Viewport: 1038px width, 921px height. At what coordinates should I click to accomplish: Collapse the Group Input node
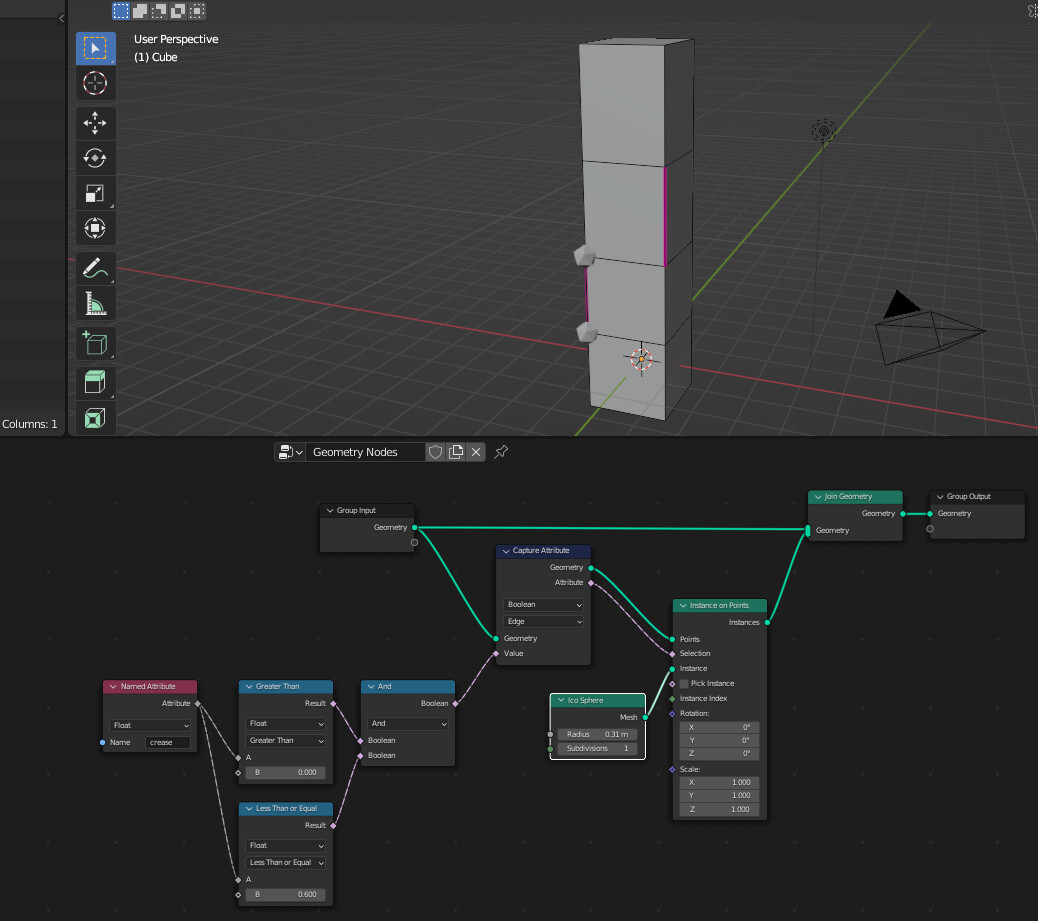pos(330,510)
